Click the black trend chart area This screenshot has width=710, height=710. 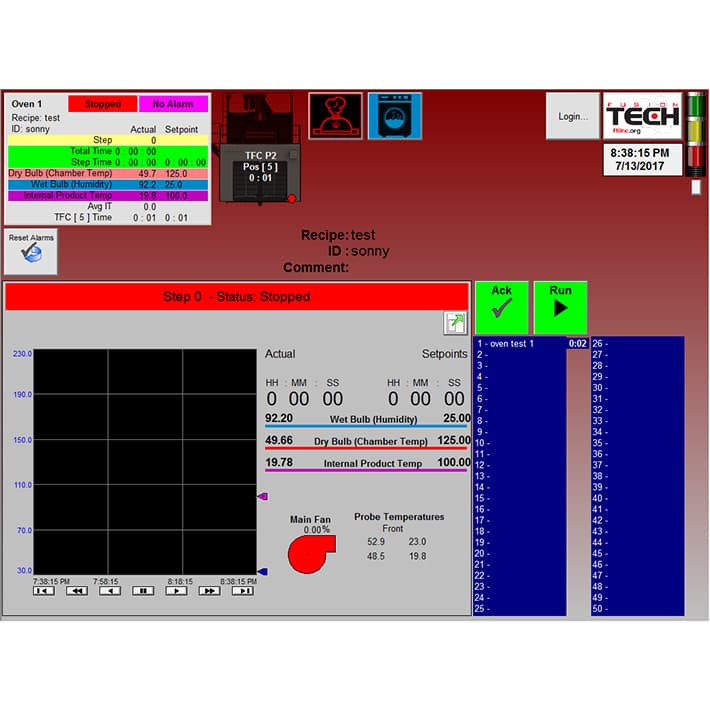pyautogui.click(x=145, y=462)
